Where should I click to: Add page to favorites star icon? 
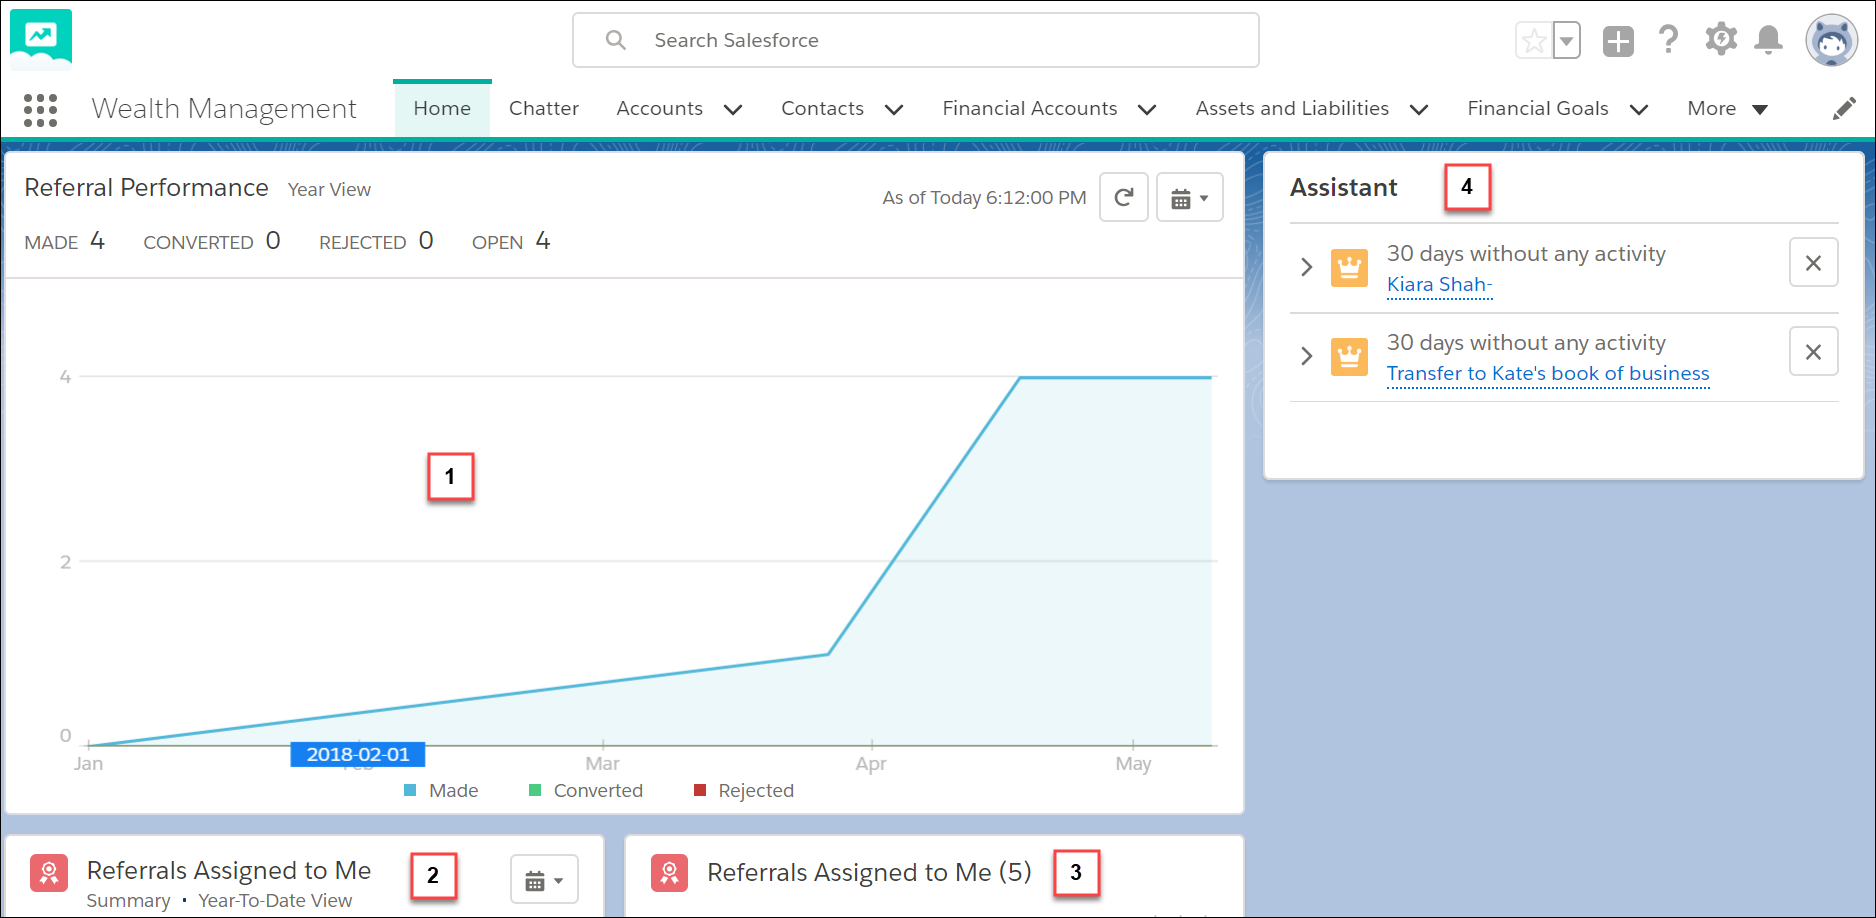1534,41
